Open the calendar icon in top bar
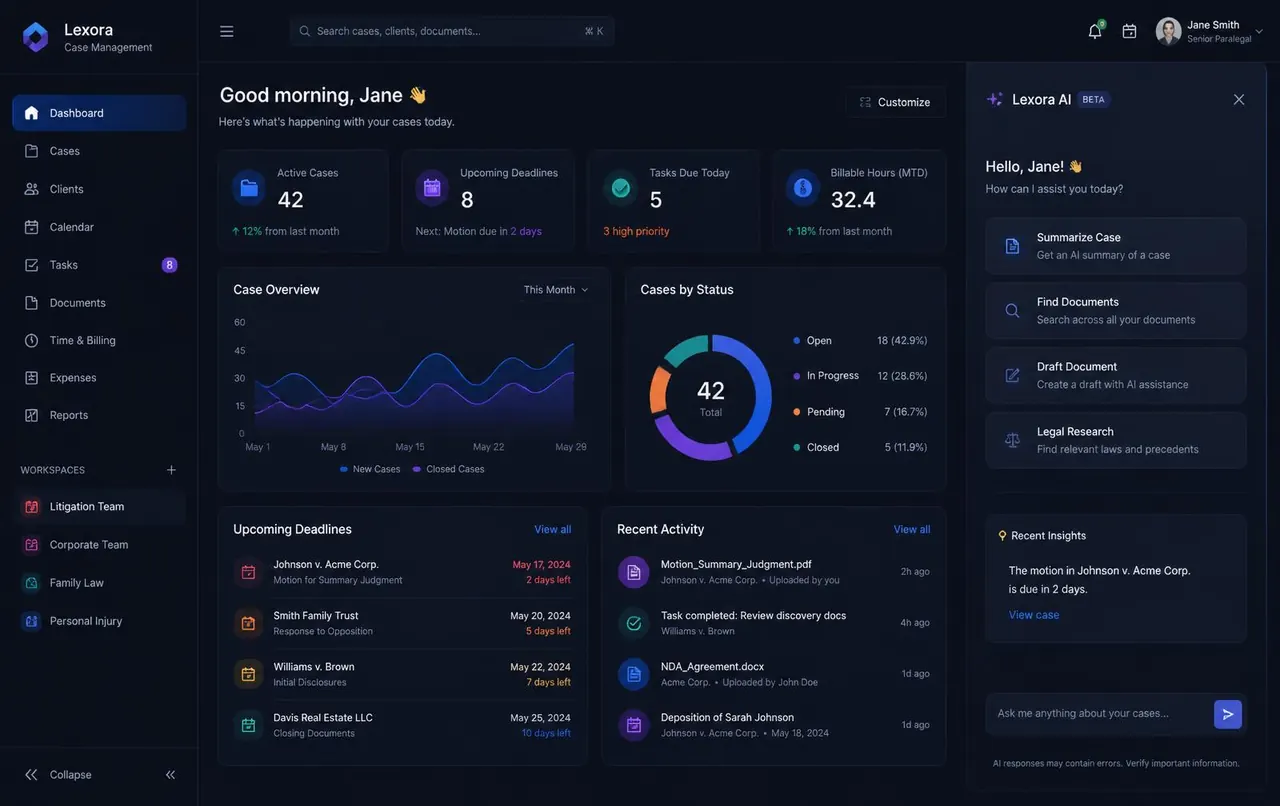Image resolution: width=1280 pixels, height=806 pixels. [1129, 31]
